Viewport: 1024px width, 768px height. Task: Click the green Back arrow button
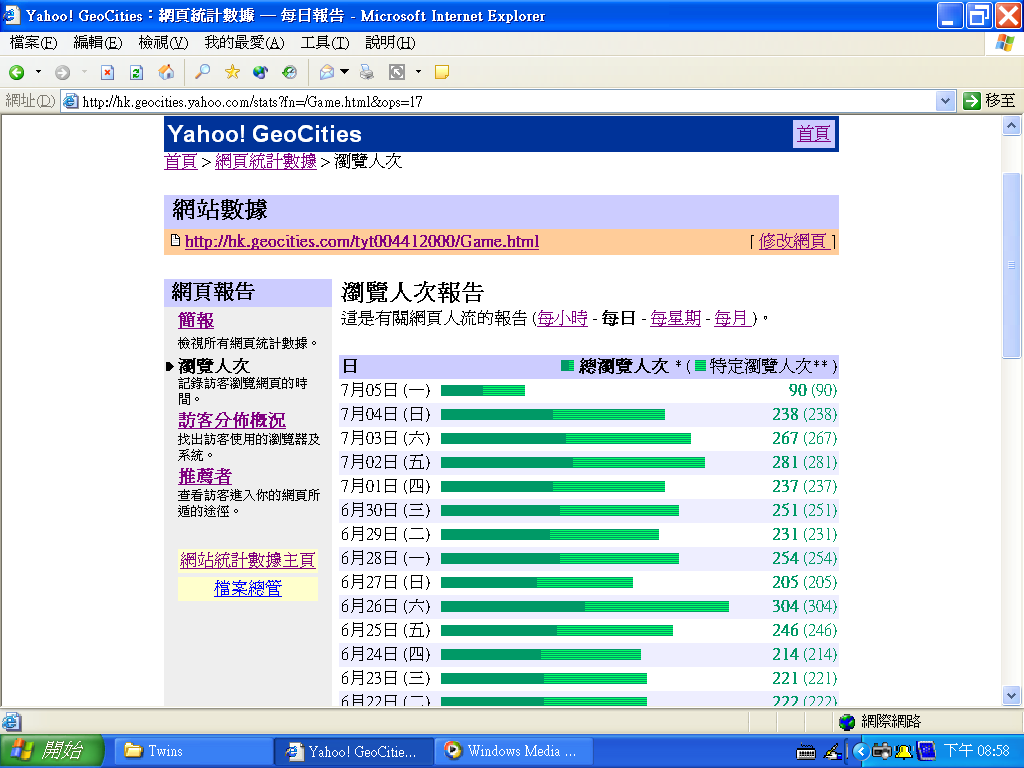pos(17,72)
